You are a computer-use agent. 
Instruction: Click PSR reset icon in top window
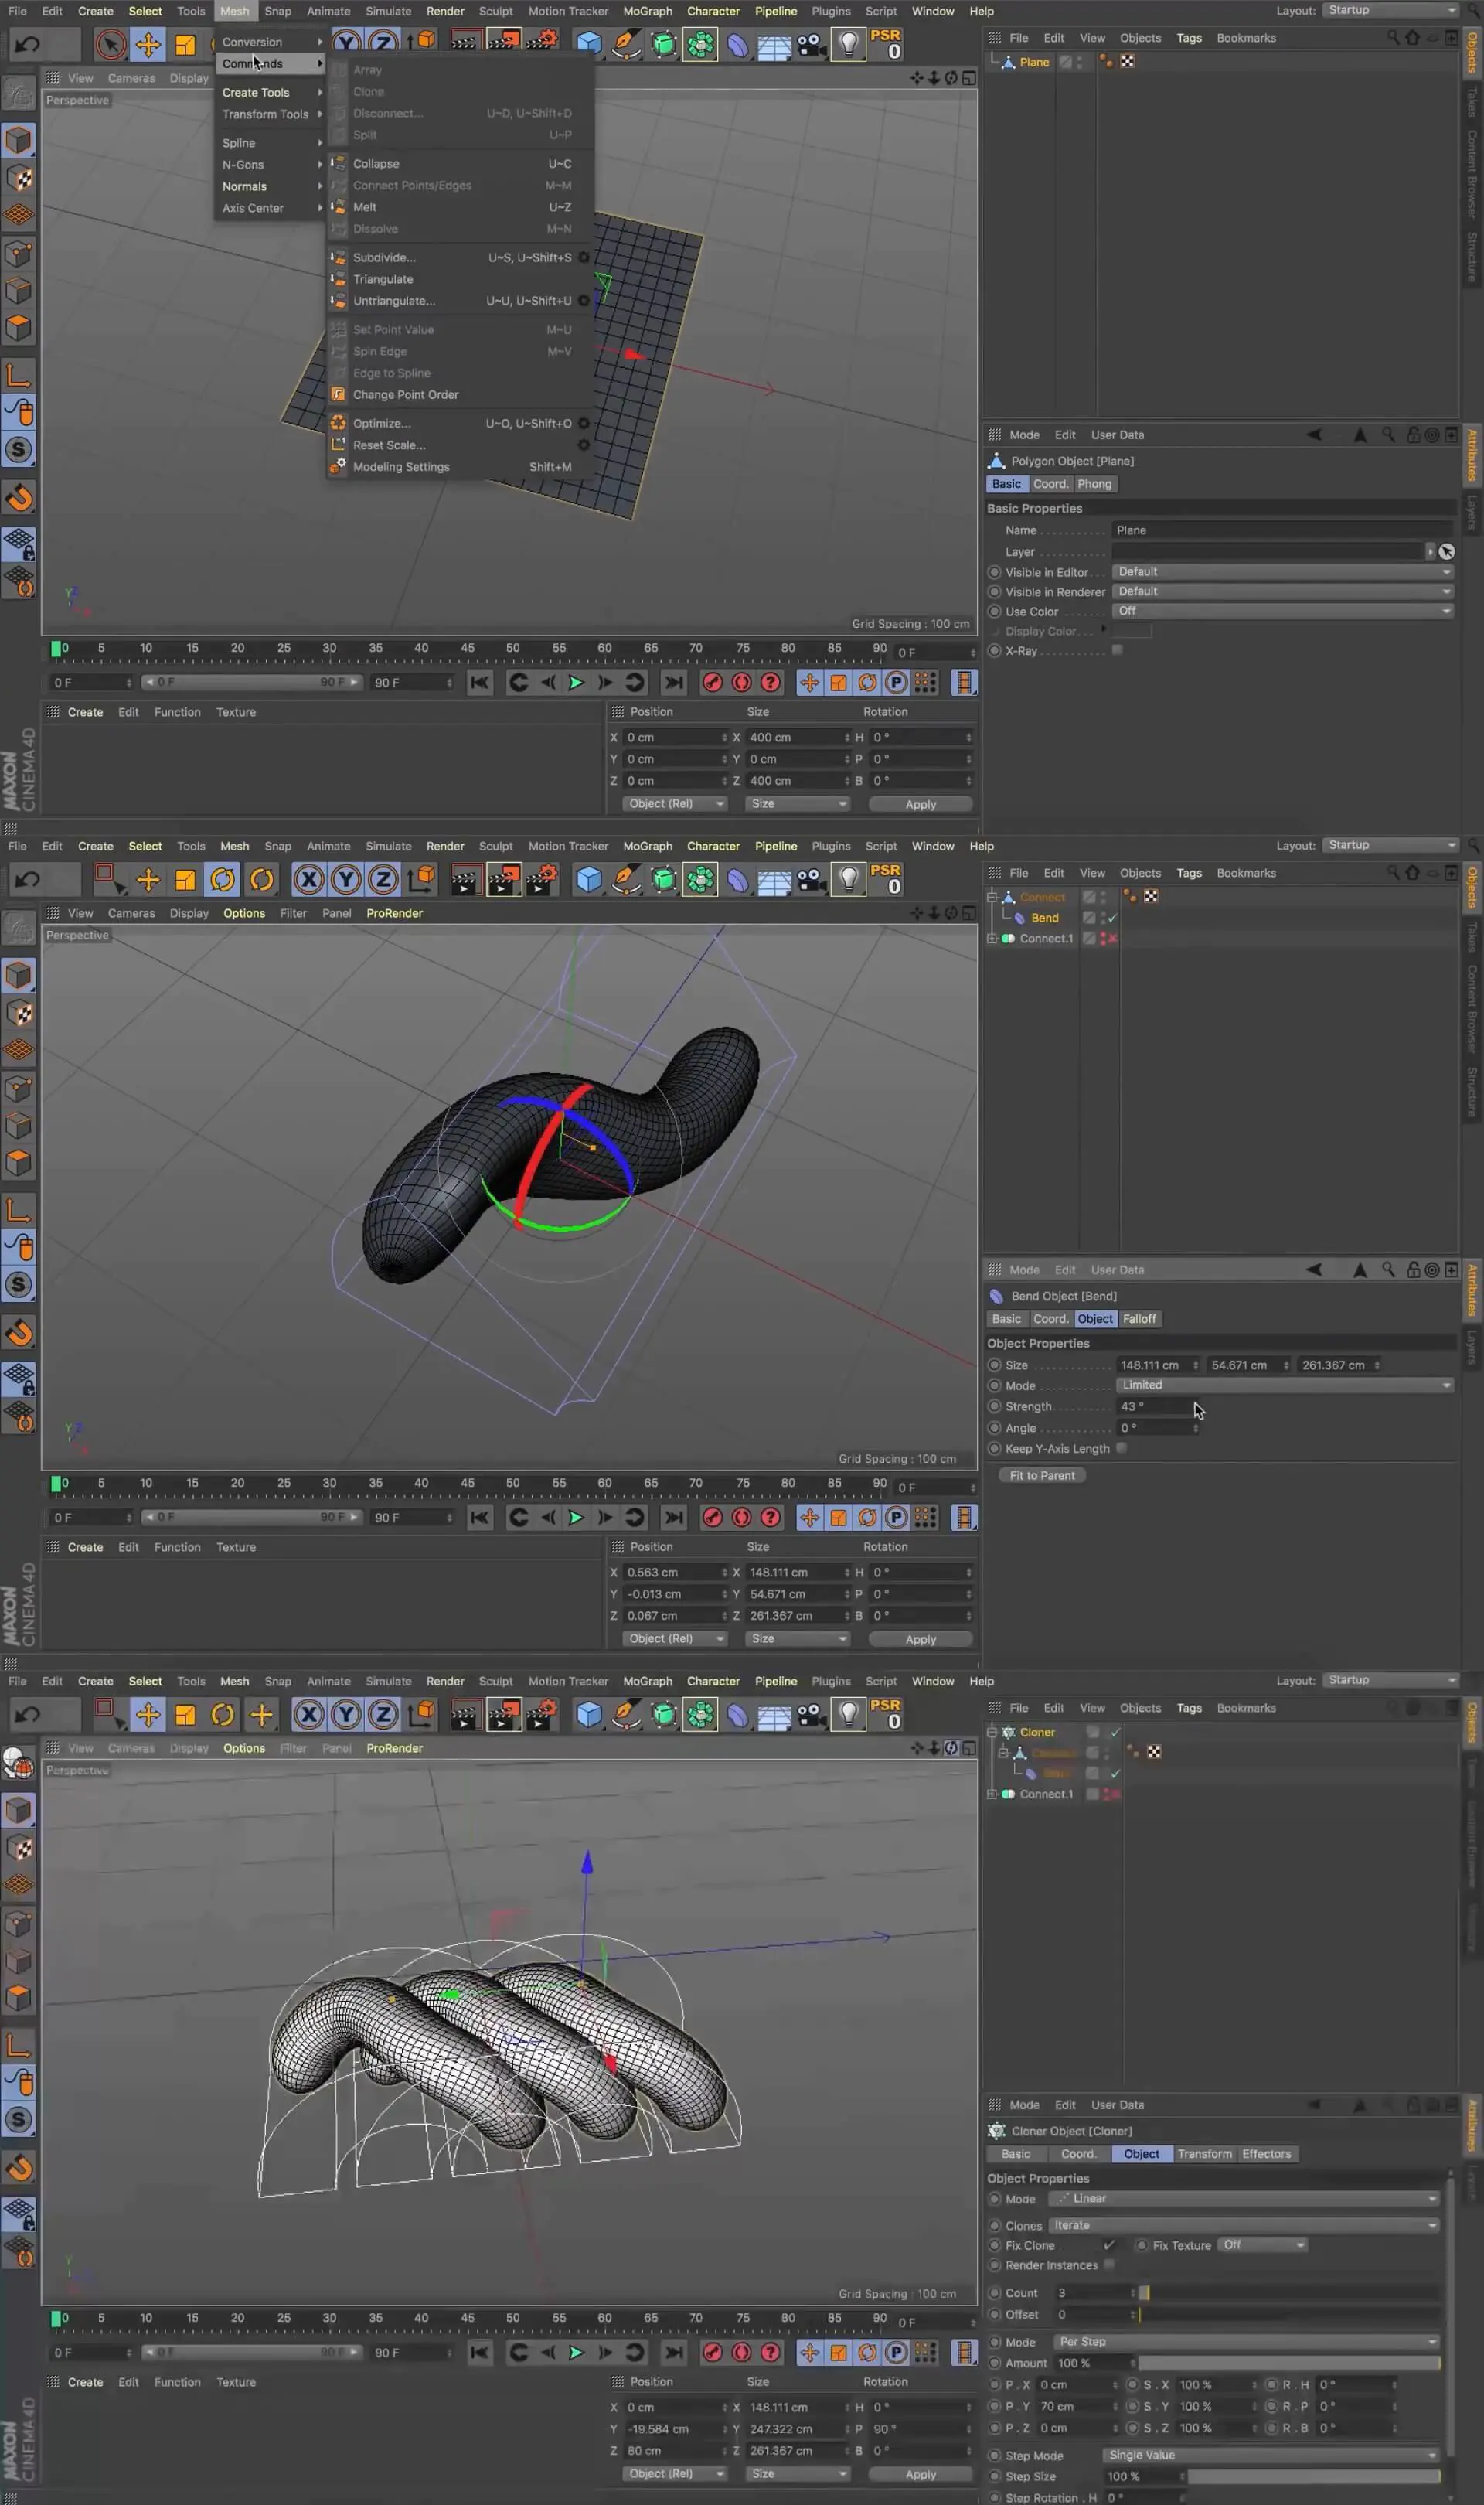coord(885,43)
